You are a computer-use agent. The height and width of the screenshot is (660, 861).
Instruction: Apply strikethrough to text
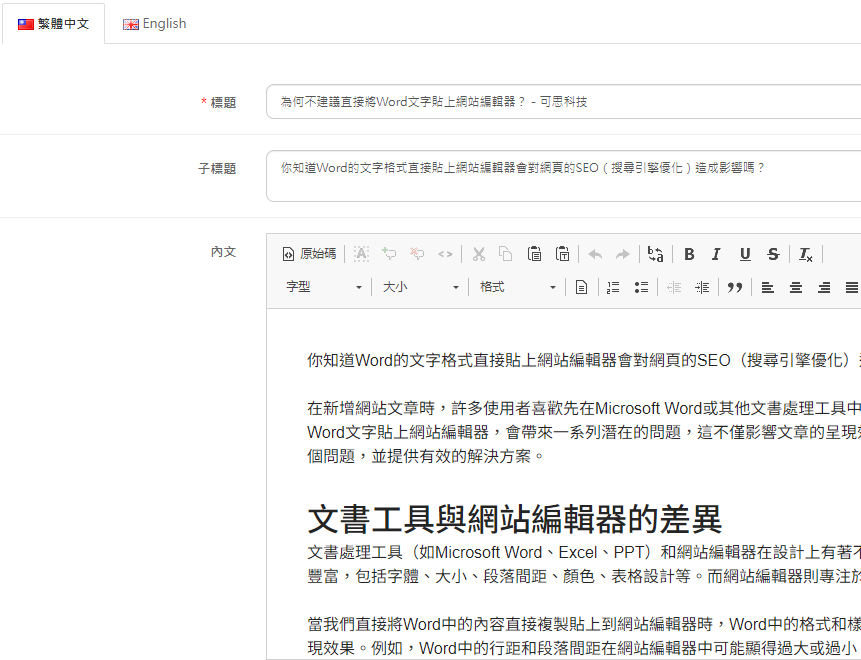click(x=773, y=253)
